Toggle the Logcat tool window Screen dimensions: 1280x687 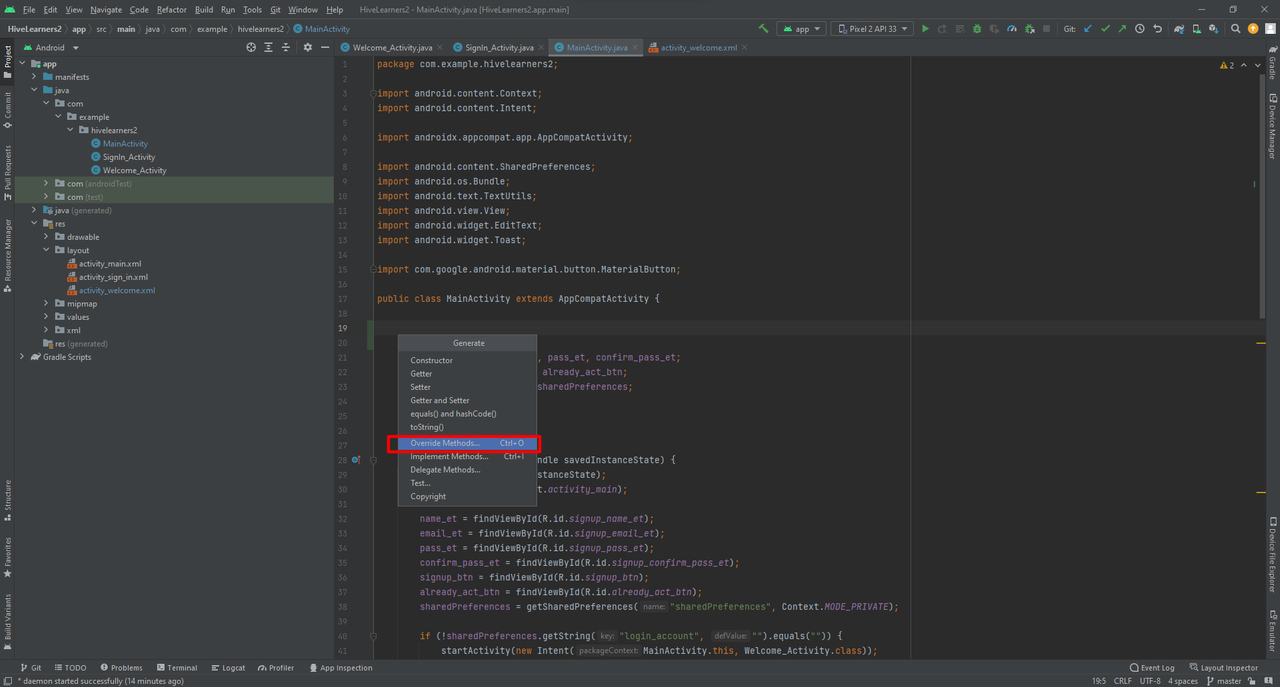tap(228, 668)
